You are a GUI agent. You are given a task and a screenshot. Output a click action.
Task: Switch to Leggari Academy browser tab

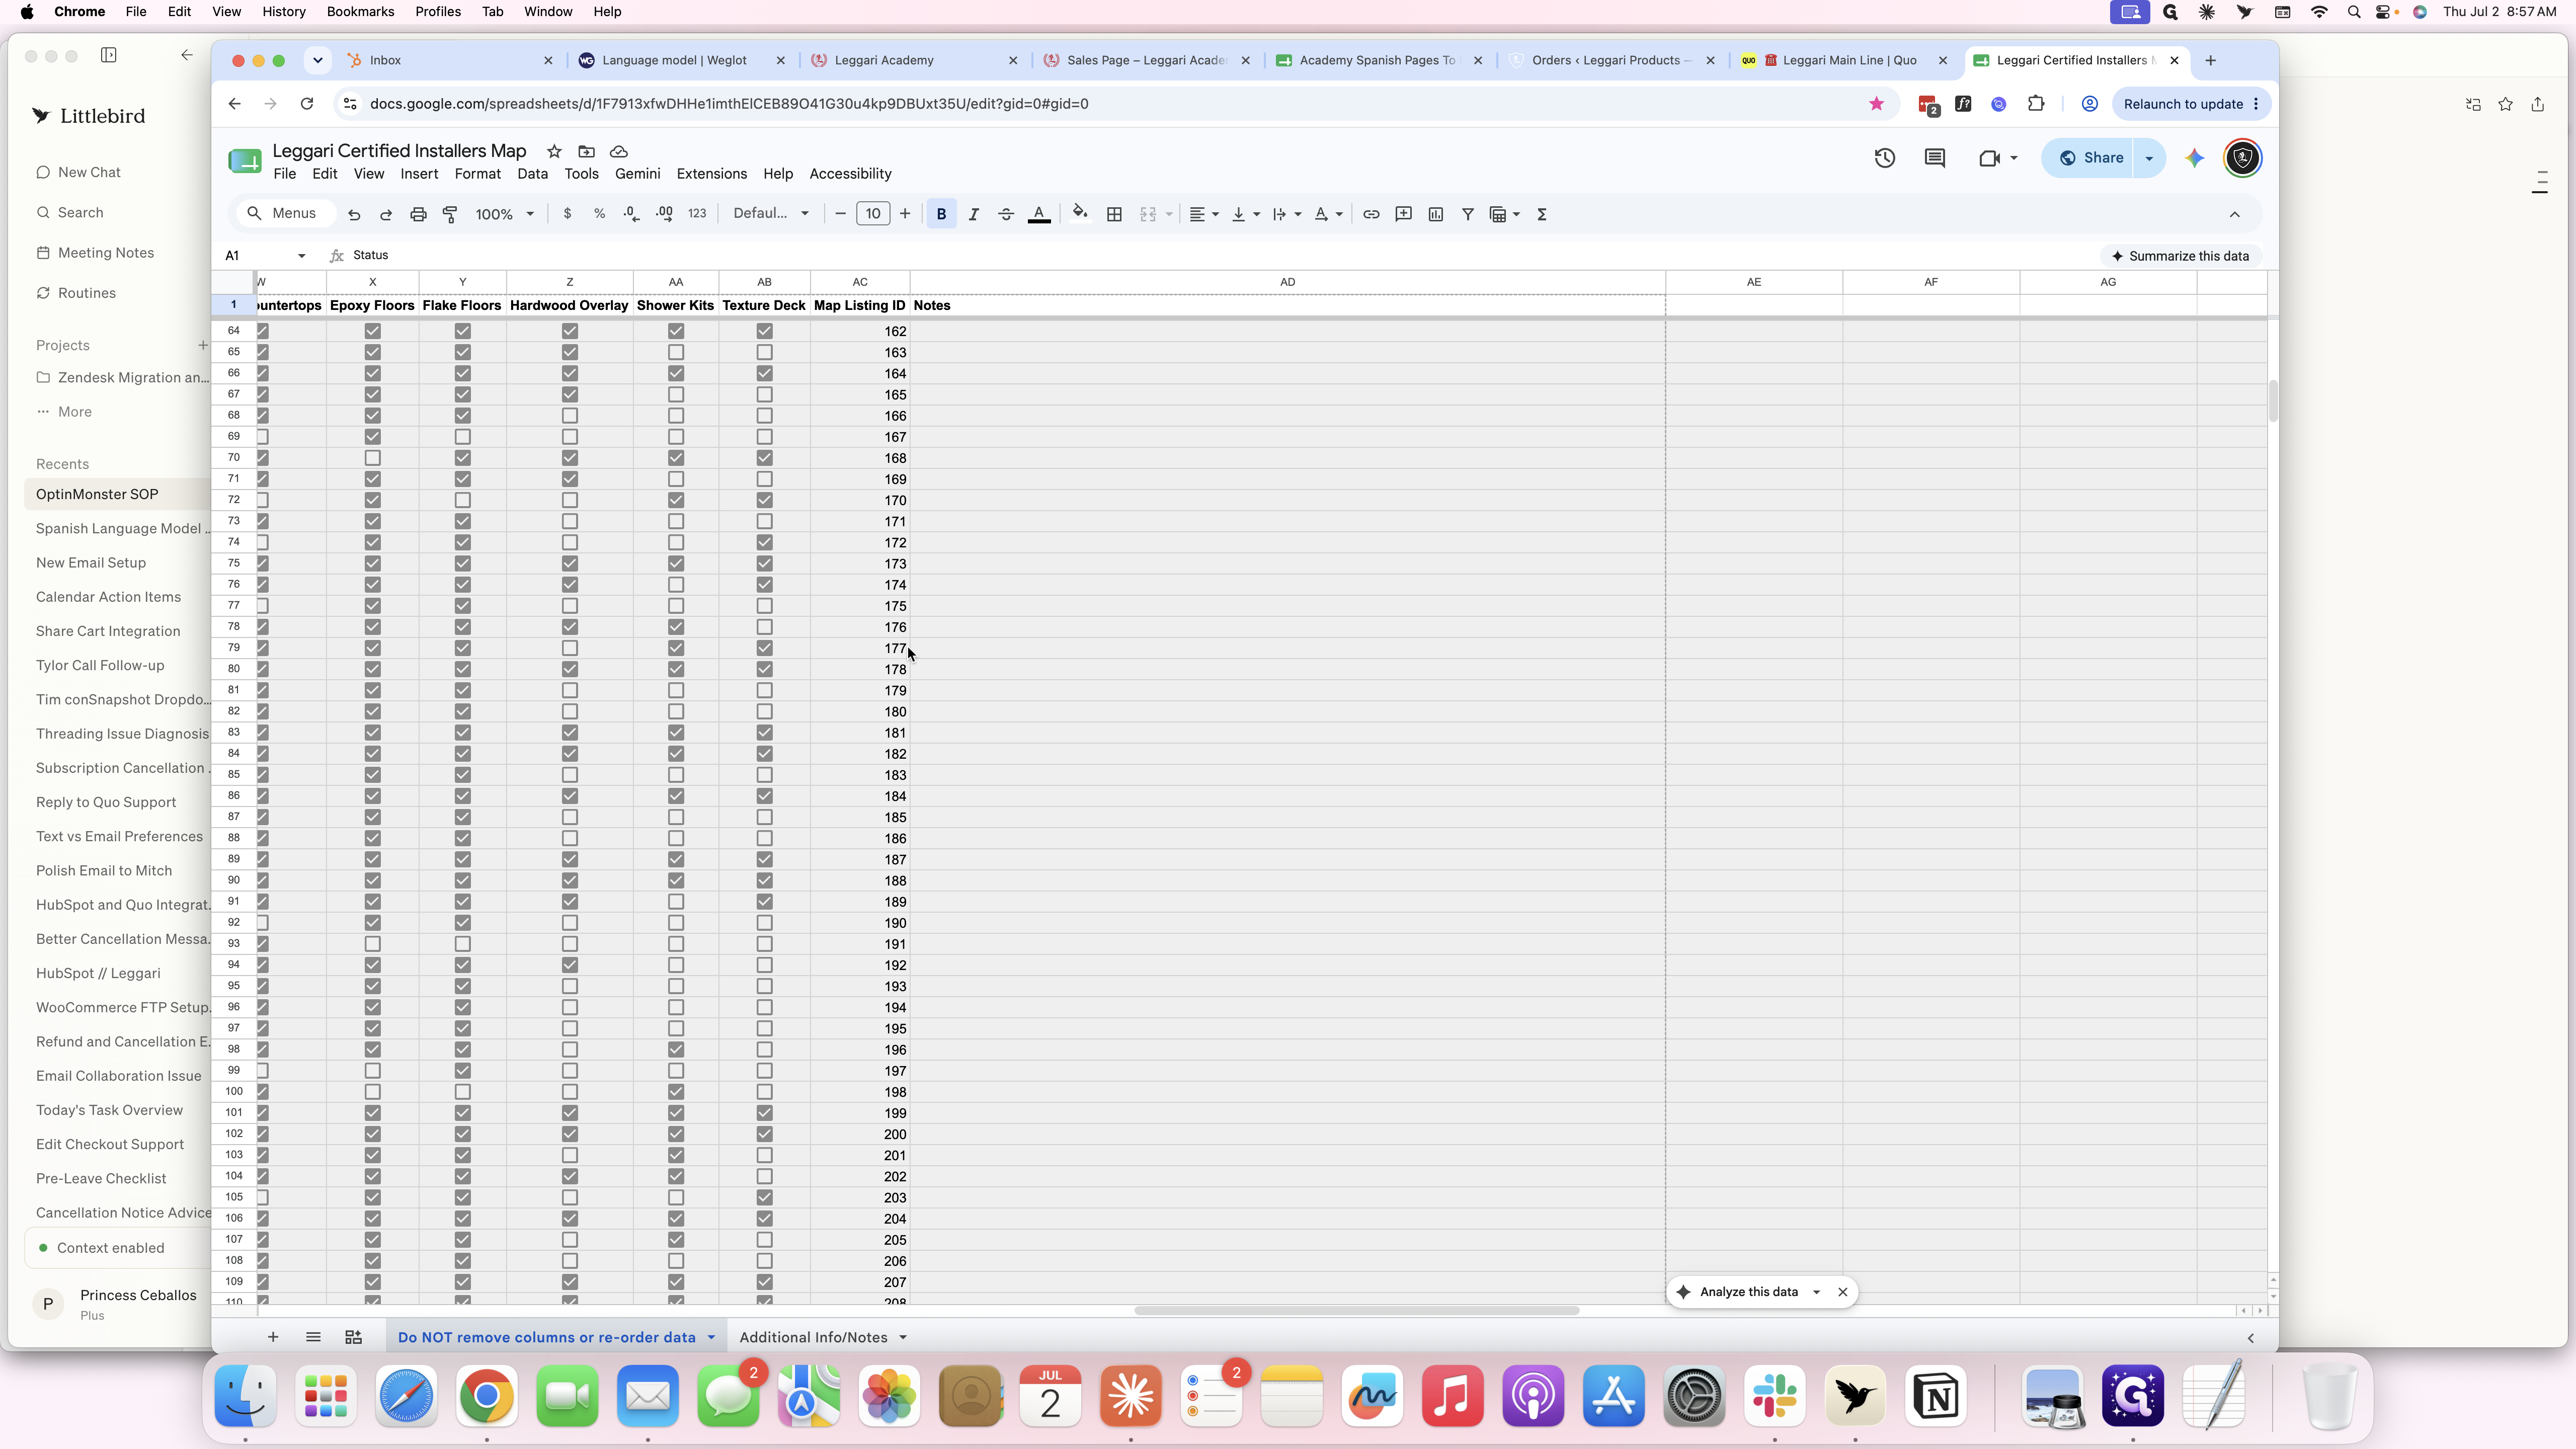coord(884,60)
